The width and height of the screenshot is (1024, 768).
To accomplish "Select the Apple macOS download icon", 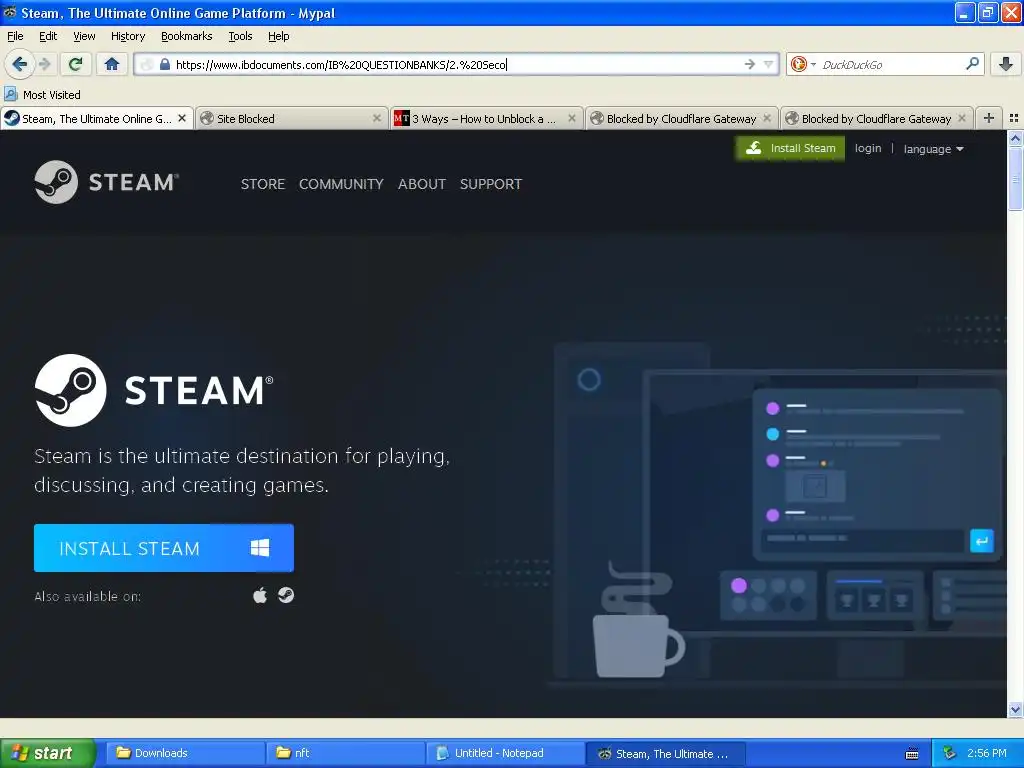I will [260, 595].
